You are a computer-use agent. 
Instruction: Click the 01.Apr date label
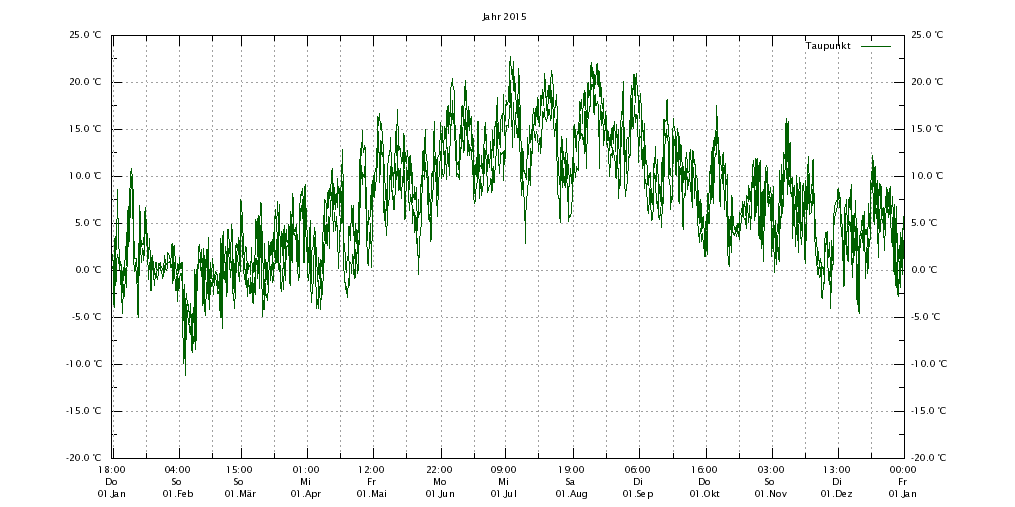point(306,494)
